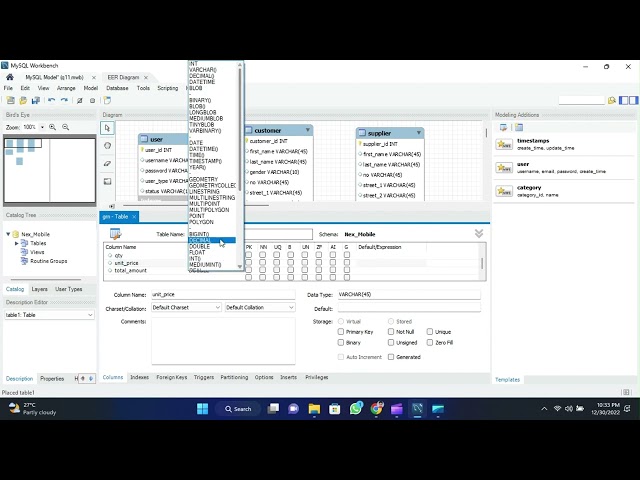Click the user template star icon
640x480 pixels.
[x=504, y=168]
